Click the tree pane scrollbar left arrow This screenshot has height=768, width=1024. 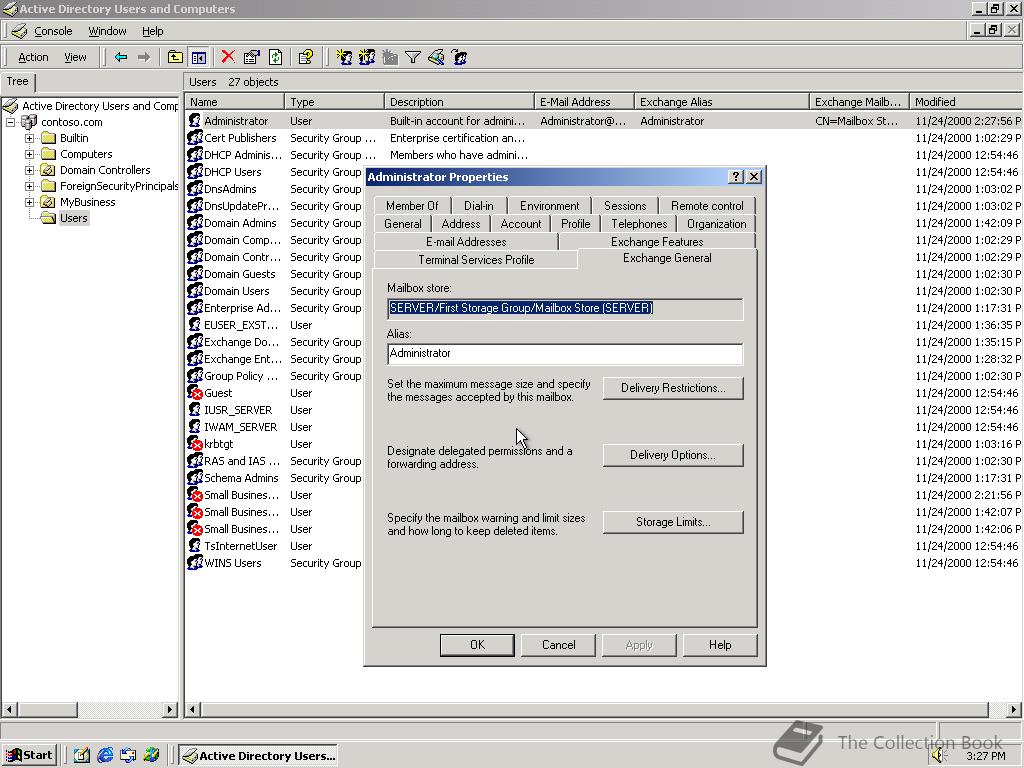8,709
